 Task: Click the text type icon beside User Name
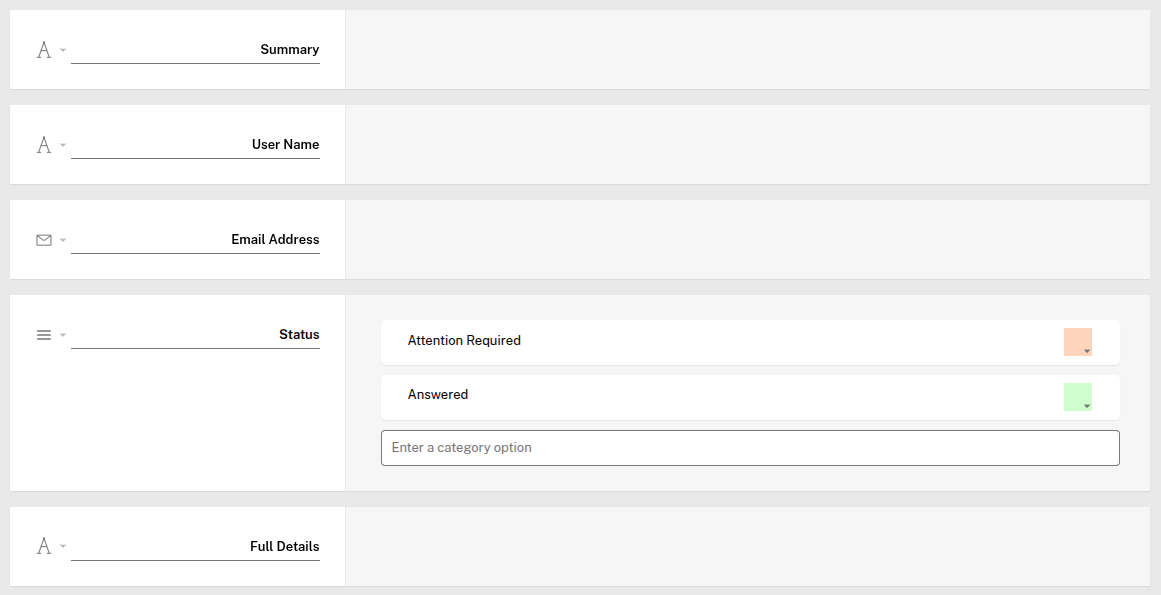pos(43,145)
